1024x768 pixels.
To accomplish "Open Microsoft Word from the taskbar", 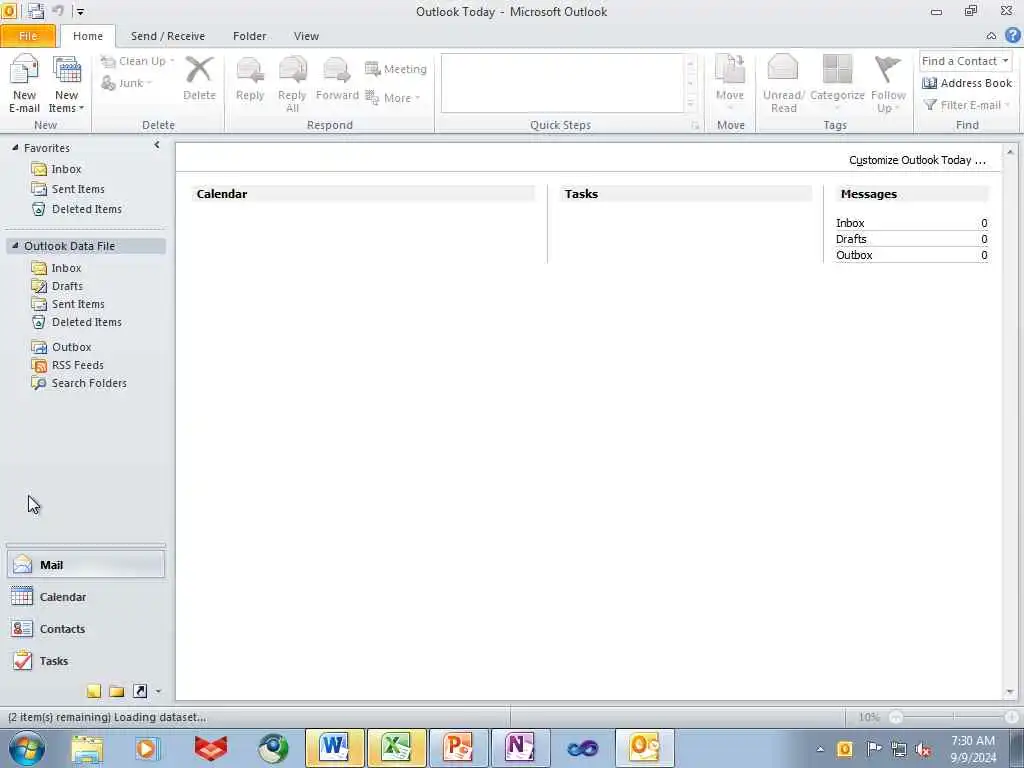I will click(334, 747).
